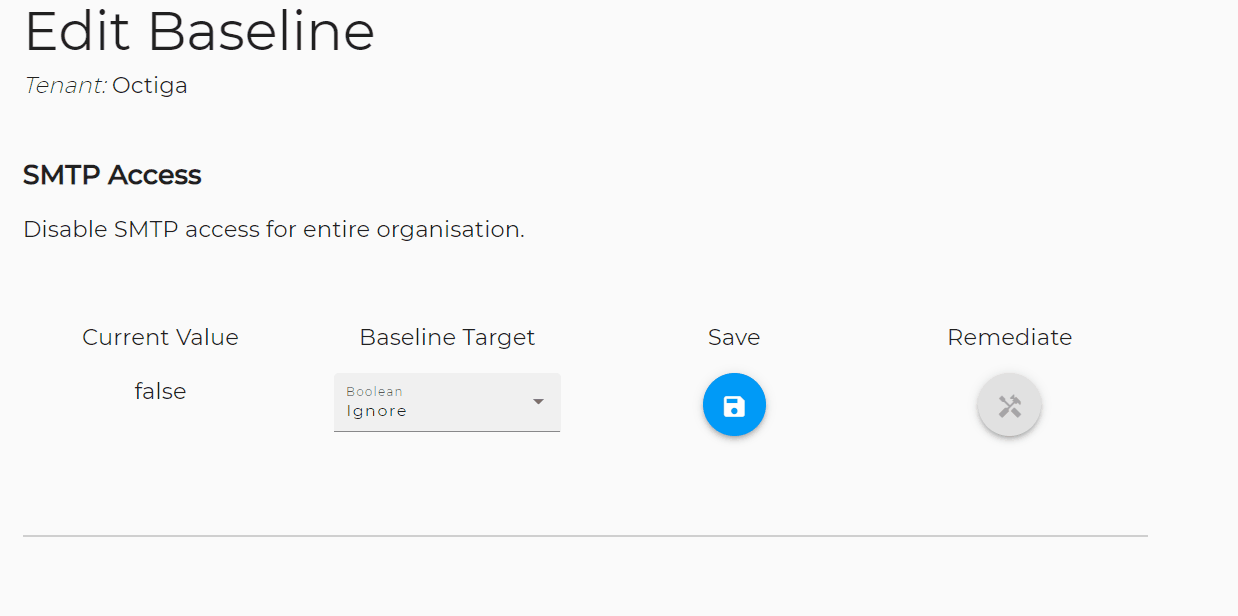The height and width of the screenshot is (616, 1238).
Task: Expand the Boolean value selector
Action: 447,402
